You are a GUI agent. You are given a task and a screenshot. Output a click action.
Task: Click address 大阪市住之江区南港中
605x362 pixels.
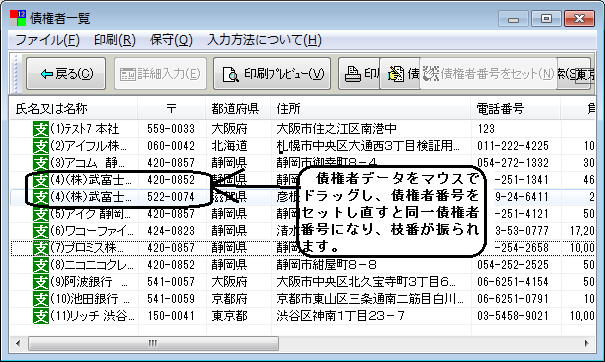[336, 129]
